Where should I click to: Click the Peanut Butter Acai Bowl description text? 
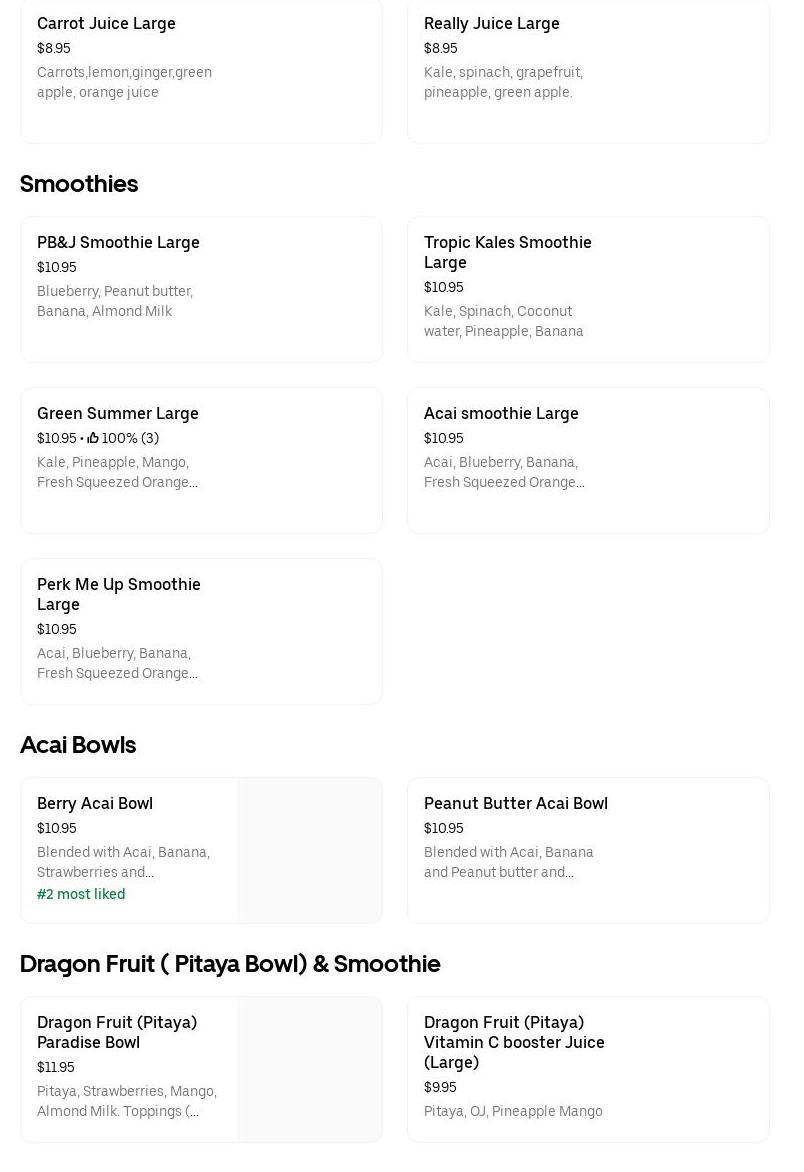click(508, 862)
